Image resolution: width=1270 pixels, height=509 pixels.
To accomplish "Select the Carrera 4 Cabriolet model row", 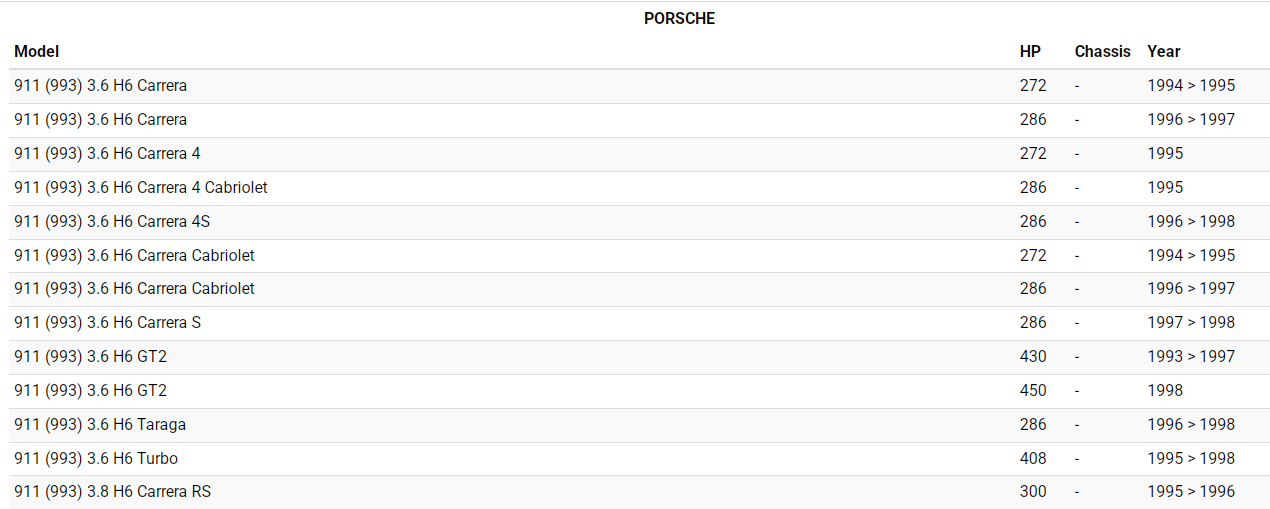I will (x=141, y=188).
